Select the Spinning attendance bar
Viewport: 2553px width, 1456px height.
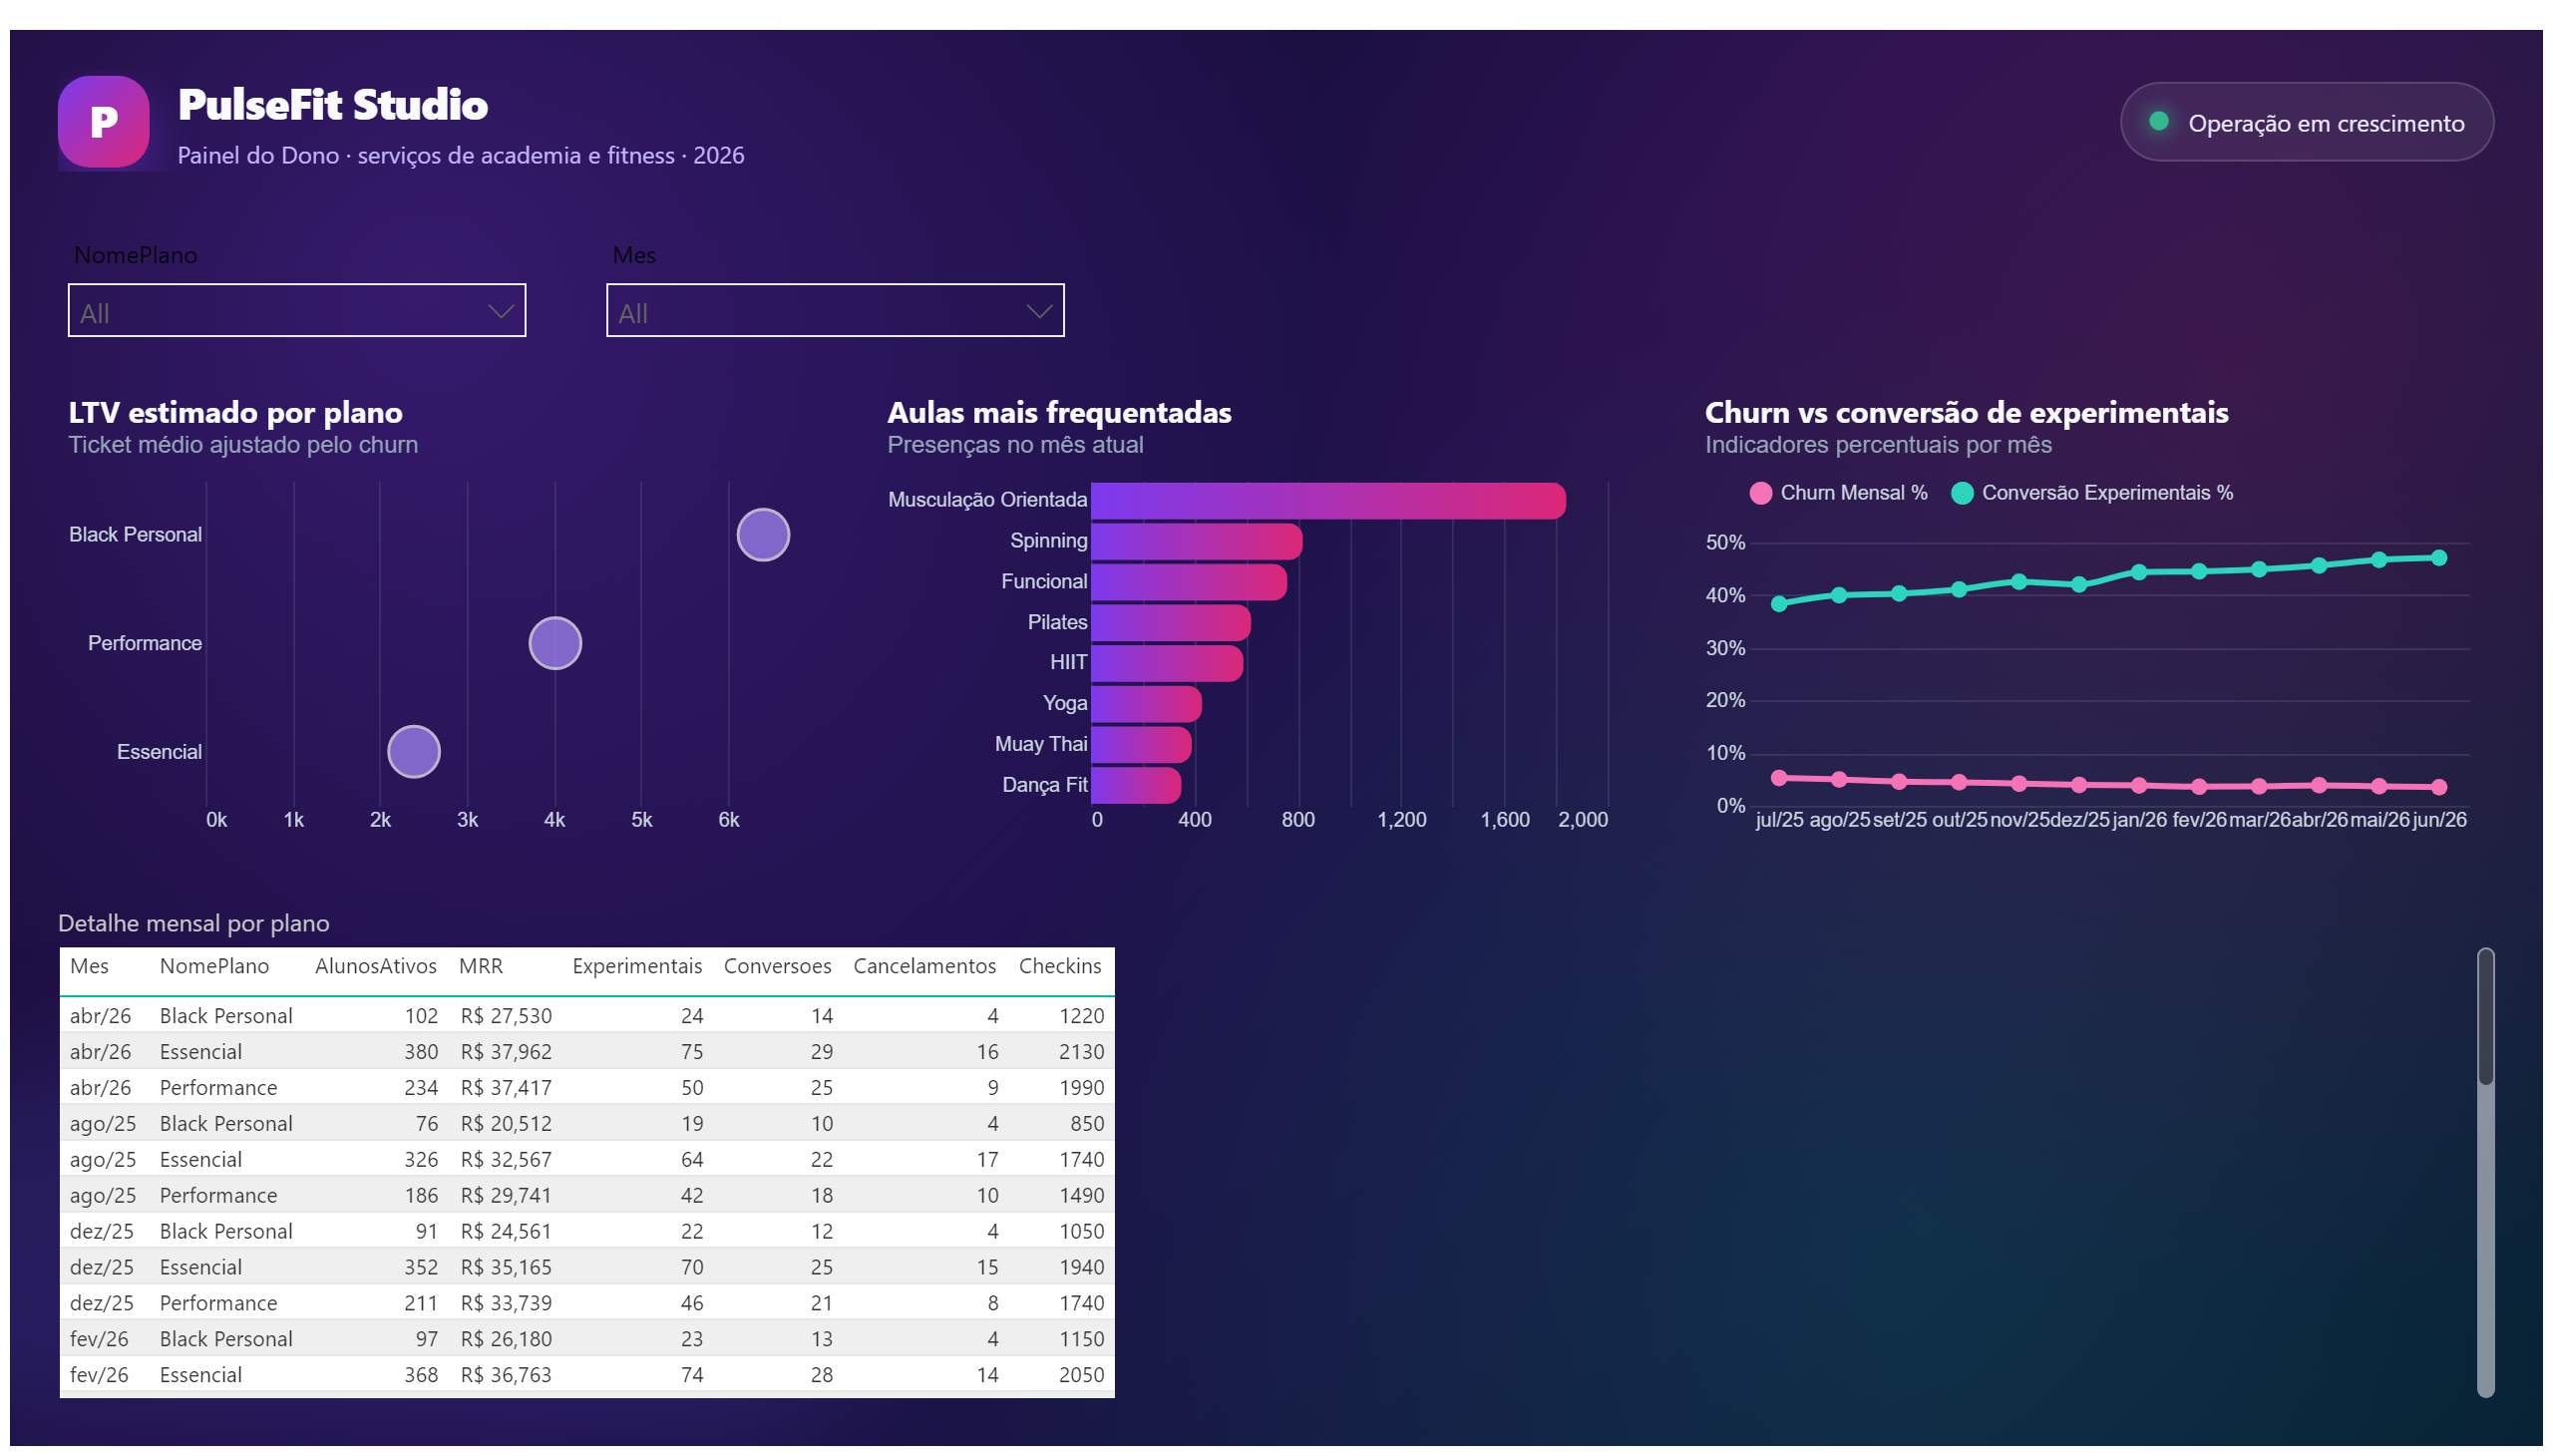[x=1196, y=542]
